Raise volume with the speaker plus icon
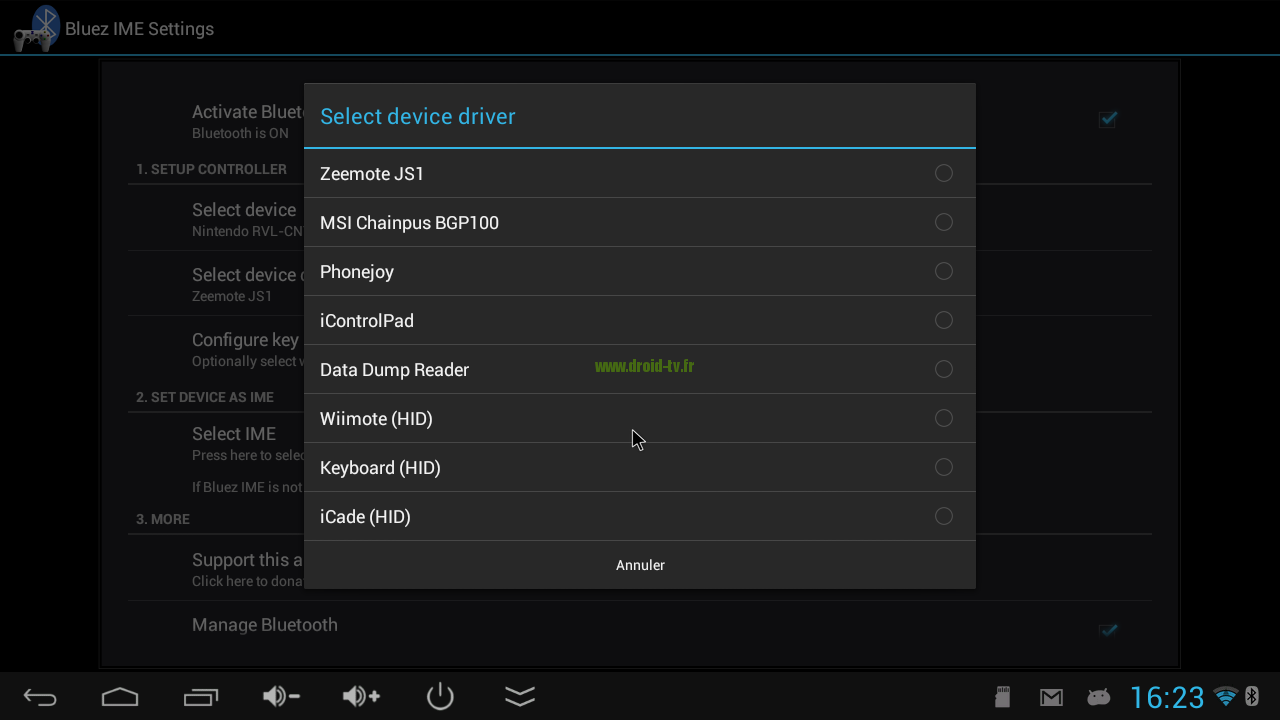This screenshot has height=720, width=1280. pos(361,697)
